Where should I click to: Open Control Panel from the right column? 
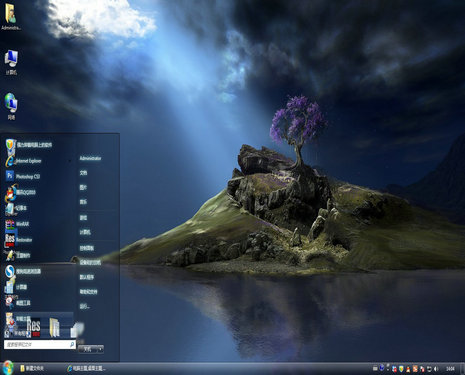(86, 248)
